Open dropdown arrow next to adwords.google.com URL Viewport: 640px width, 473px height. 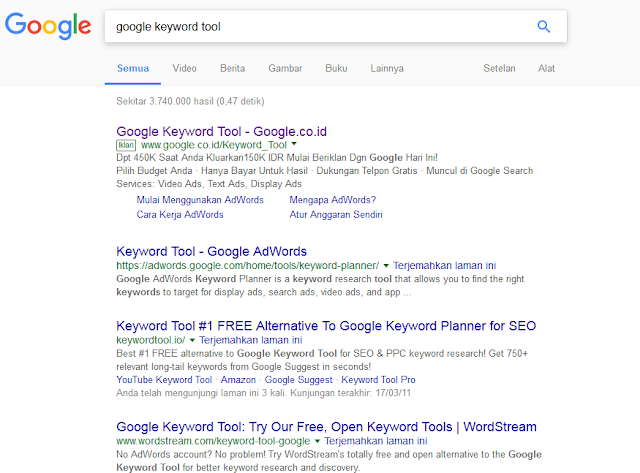point(386,266)
